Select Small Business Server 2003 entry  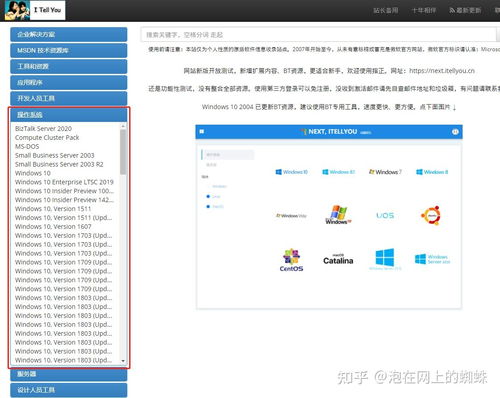tap(55, 155)
